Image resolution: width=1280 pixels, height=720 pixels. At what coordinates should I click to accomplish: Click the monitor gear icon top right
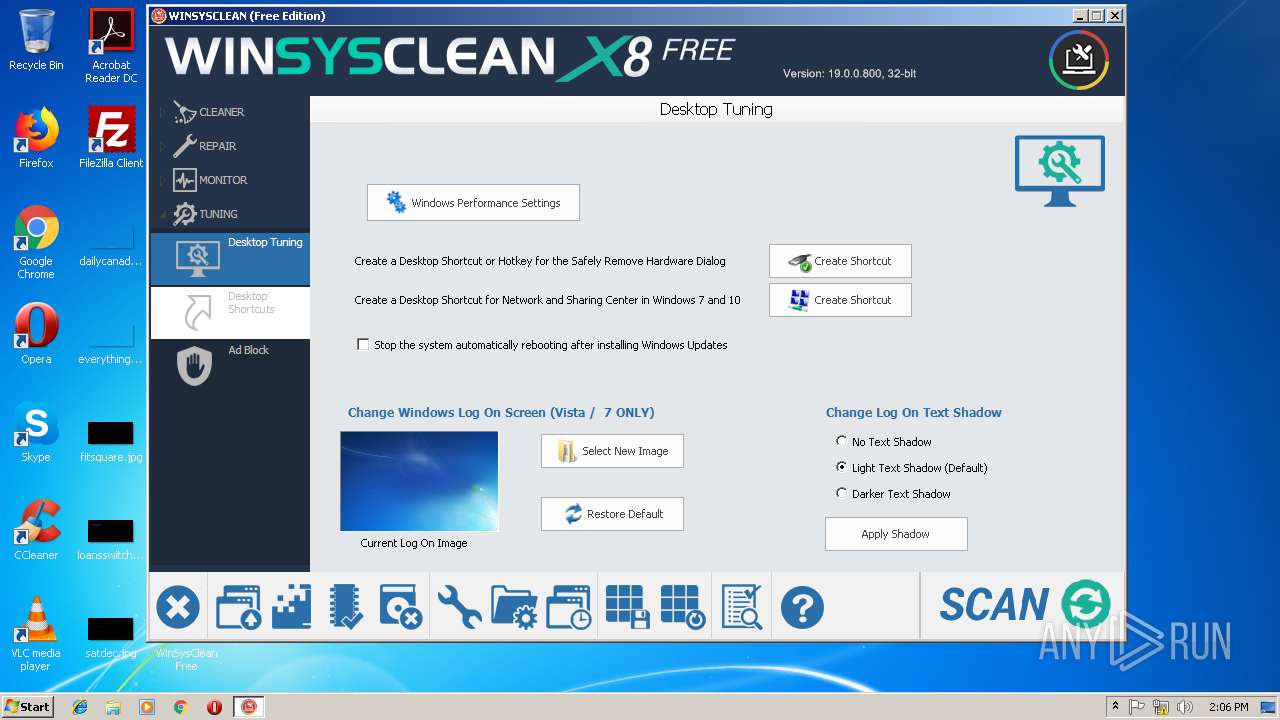(1060, 170)
